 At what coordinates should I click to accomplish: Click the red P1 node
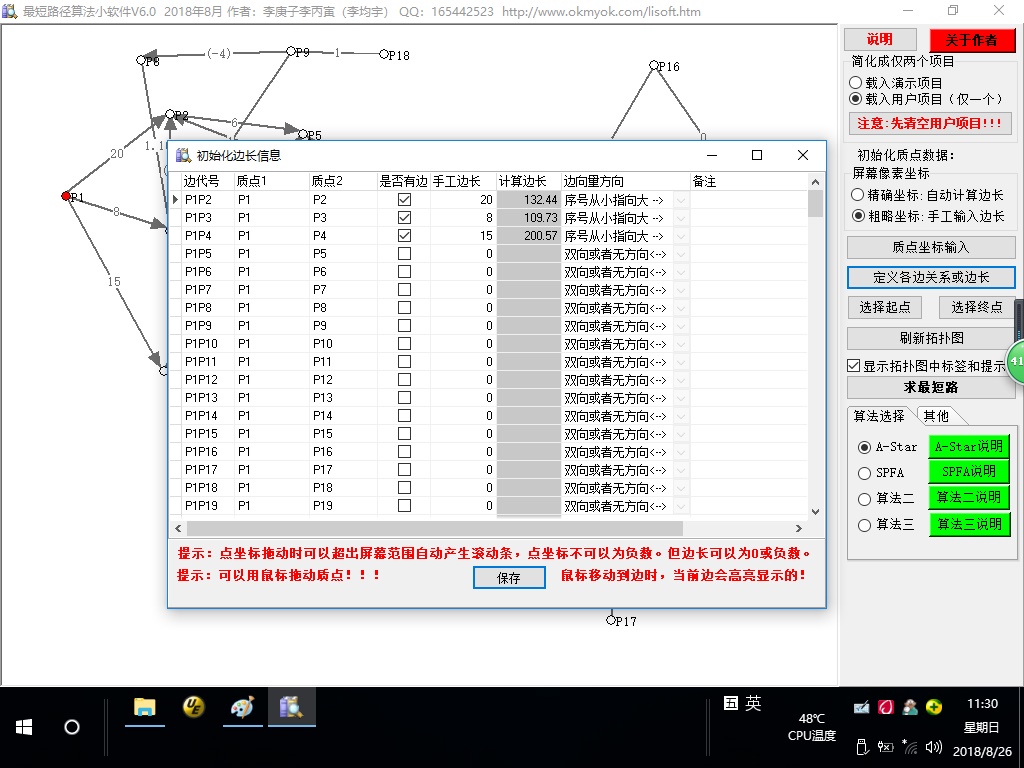click(66, 196)
